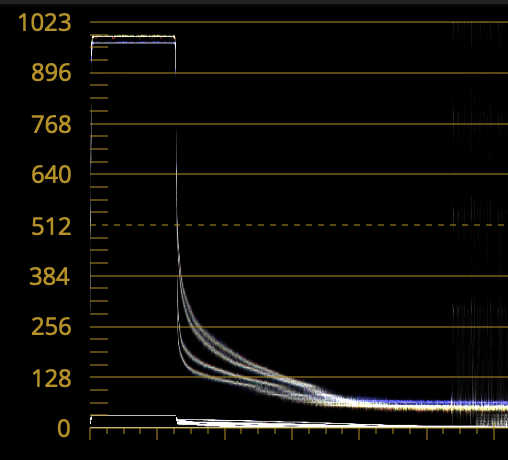Select the 128 scale label
Viewport: 508px width, 460px height.
click(51, 378)
